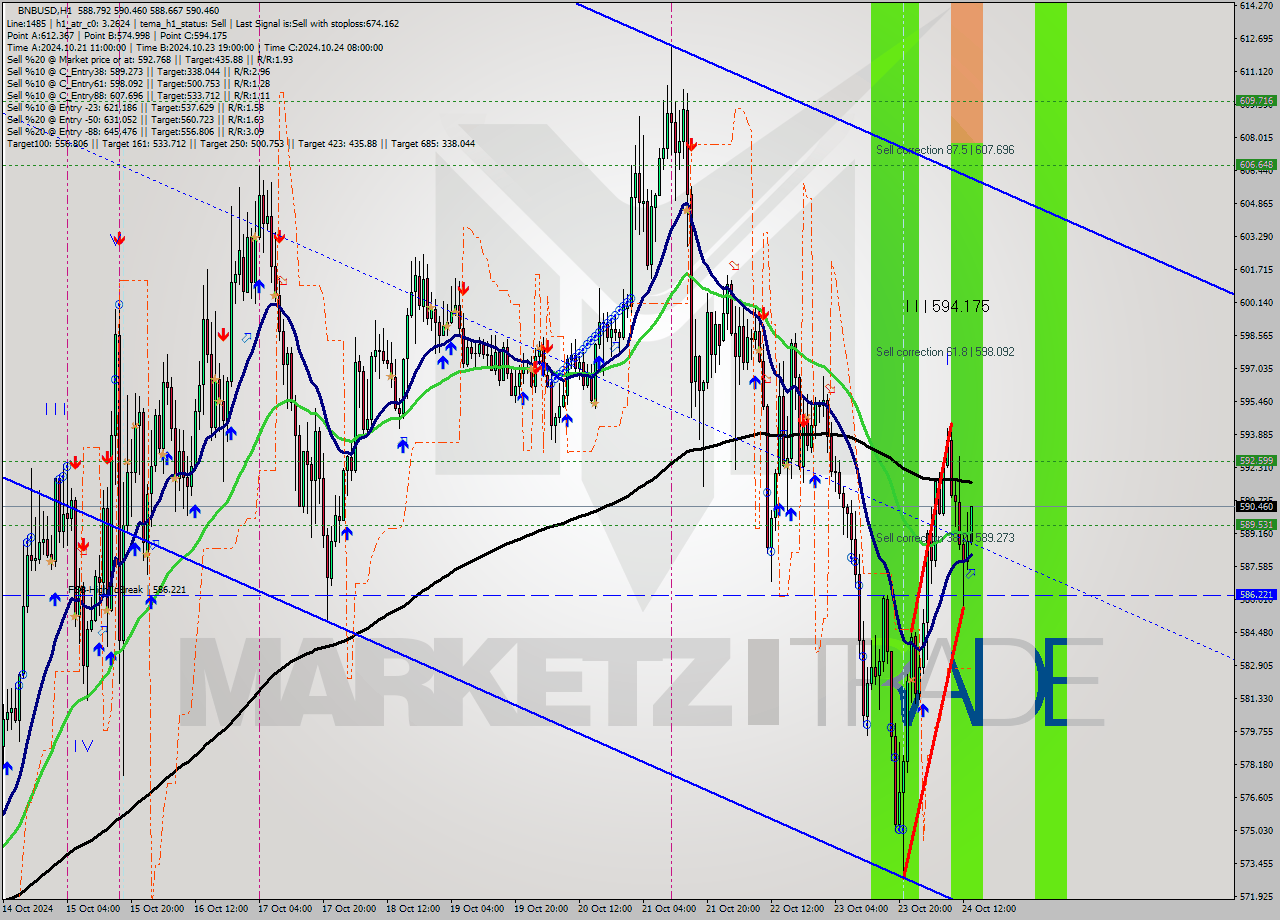
Task: Click price axis value 595.460
Action: click(1256, 401)
